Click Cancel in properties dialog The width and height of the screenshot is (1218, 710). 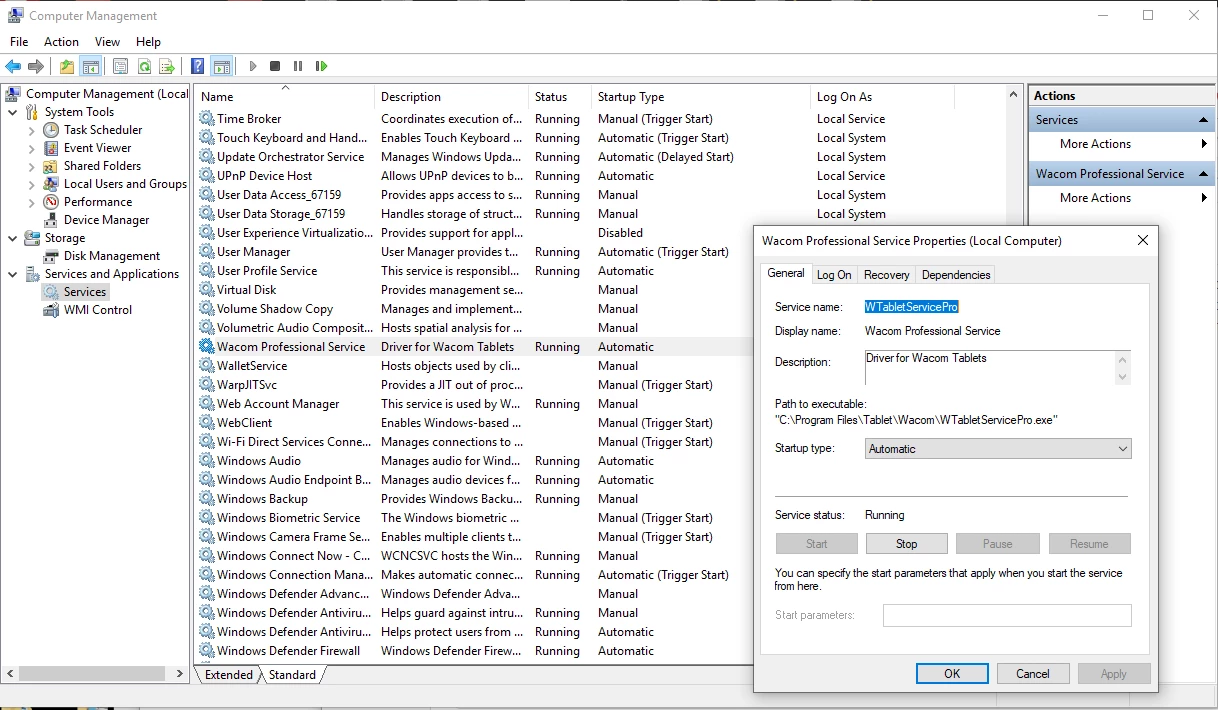click(x=1033, y=674)
